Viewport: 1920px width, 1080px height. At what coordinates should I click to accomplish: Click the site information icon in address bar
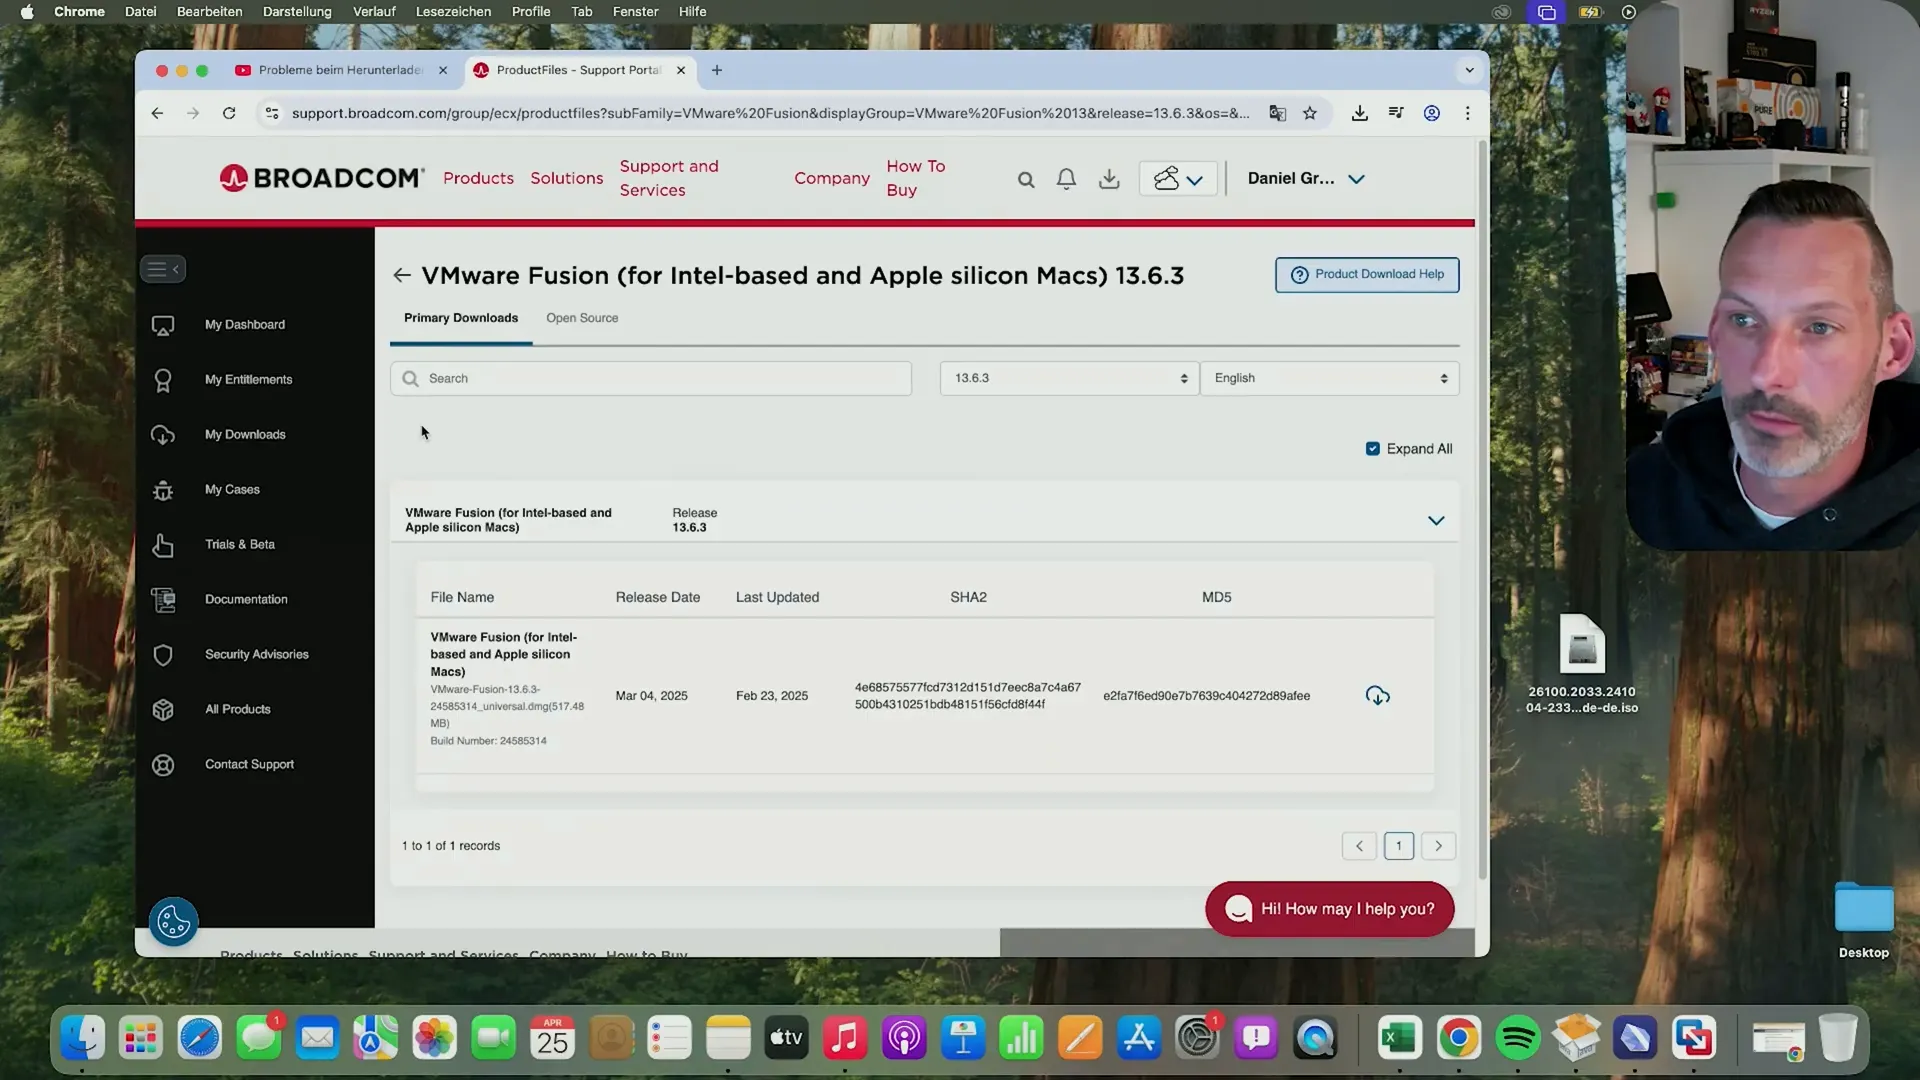pyautogui.click(x=271, y=113)
